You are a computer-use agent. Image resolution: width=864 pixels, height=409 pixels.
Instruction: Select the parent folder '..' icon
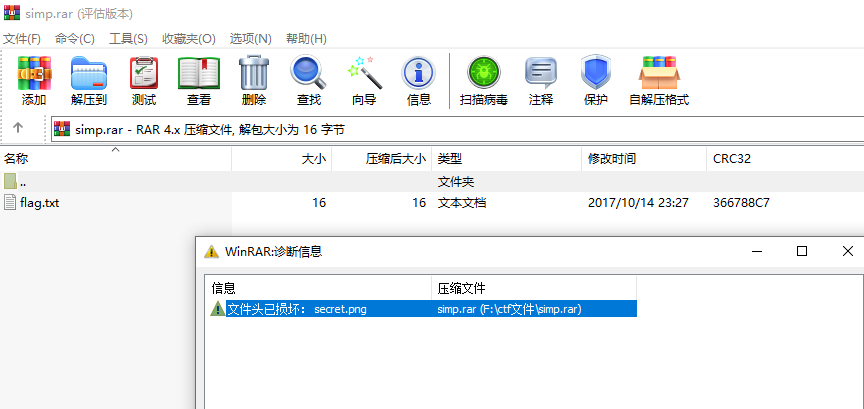pos(10,181)
